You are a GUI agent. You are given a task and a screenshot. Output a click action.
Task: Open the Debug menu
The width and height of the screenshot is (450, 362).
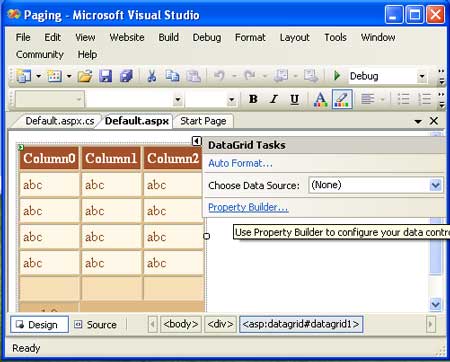(207, 37)
